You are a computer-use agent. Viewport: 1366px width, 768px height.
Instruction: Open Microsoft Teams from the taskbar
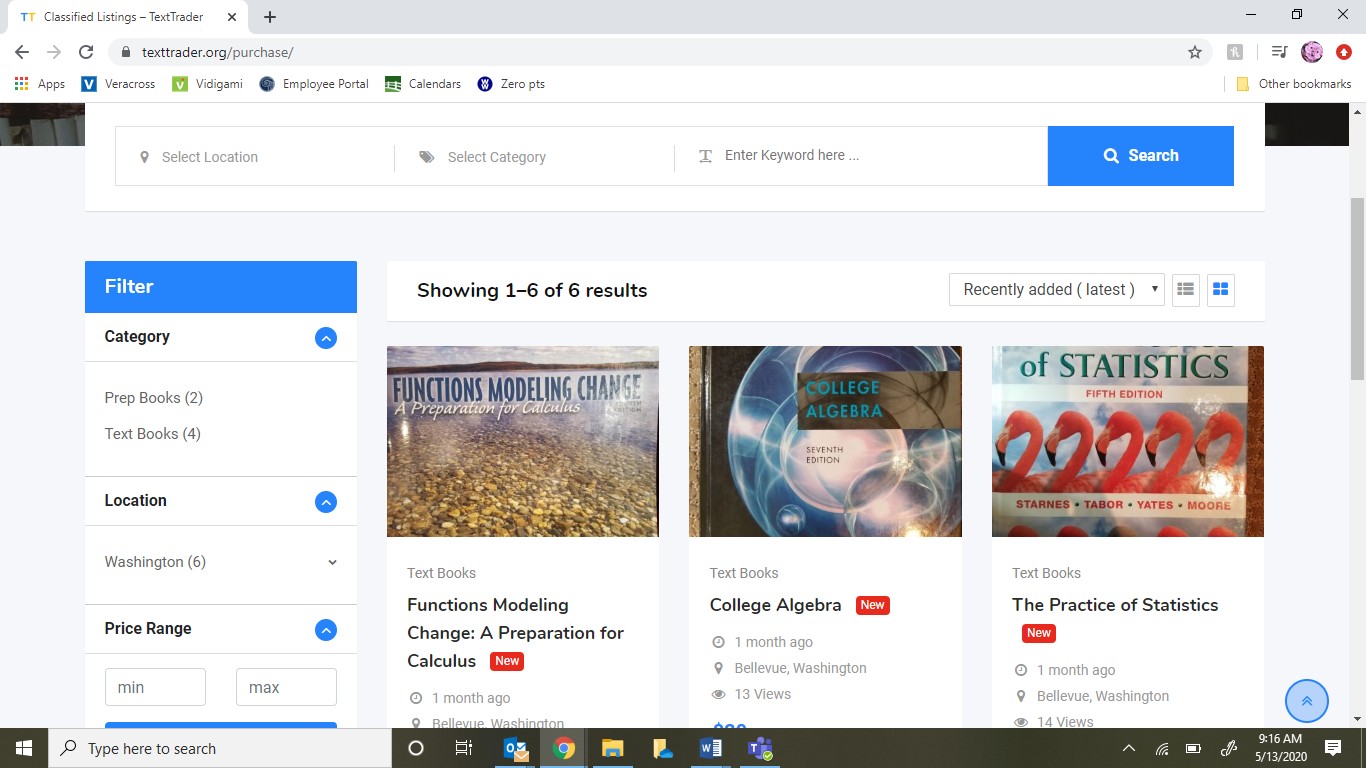pyautogui.click(x=760, y=748)
